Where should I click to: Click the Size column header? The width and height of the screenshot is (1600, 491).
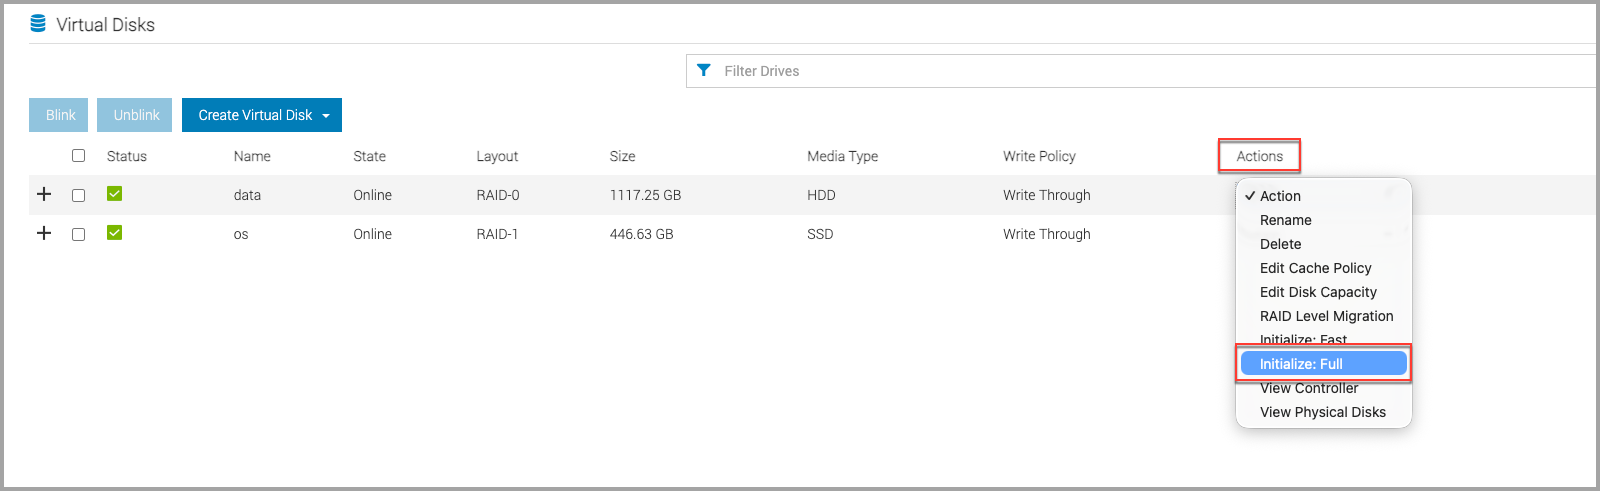[x=622, y=156]
